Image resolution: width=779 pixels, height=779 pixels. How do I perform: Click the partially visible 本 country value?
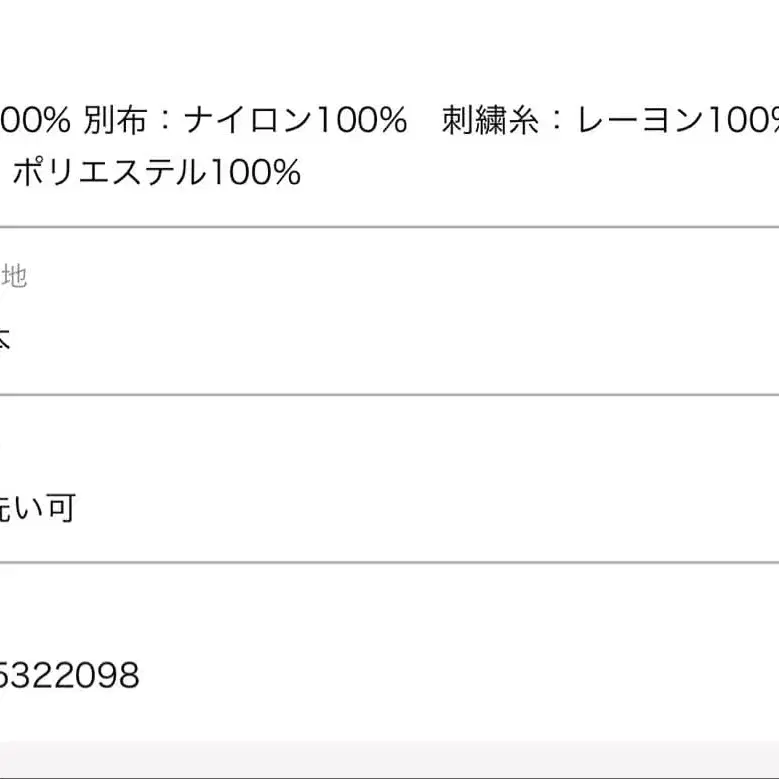coord(4,339)
